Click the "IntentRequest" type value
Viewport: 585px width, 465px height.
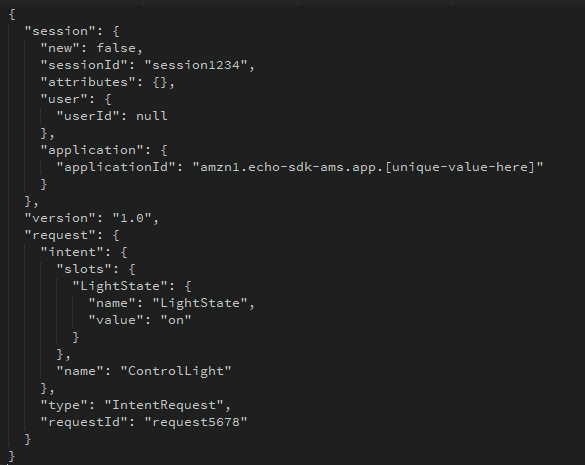coord(164,405)
